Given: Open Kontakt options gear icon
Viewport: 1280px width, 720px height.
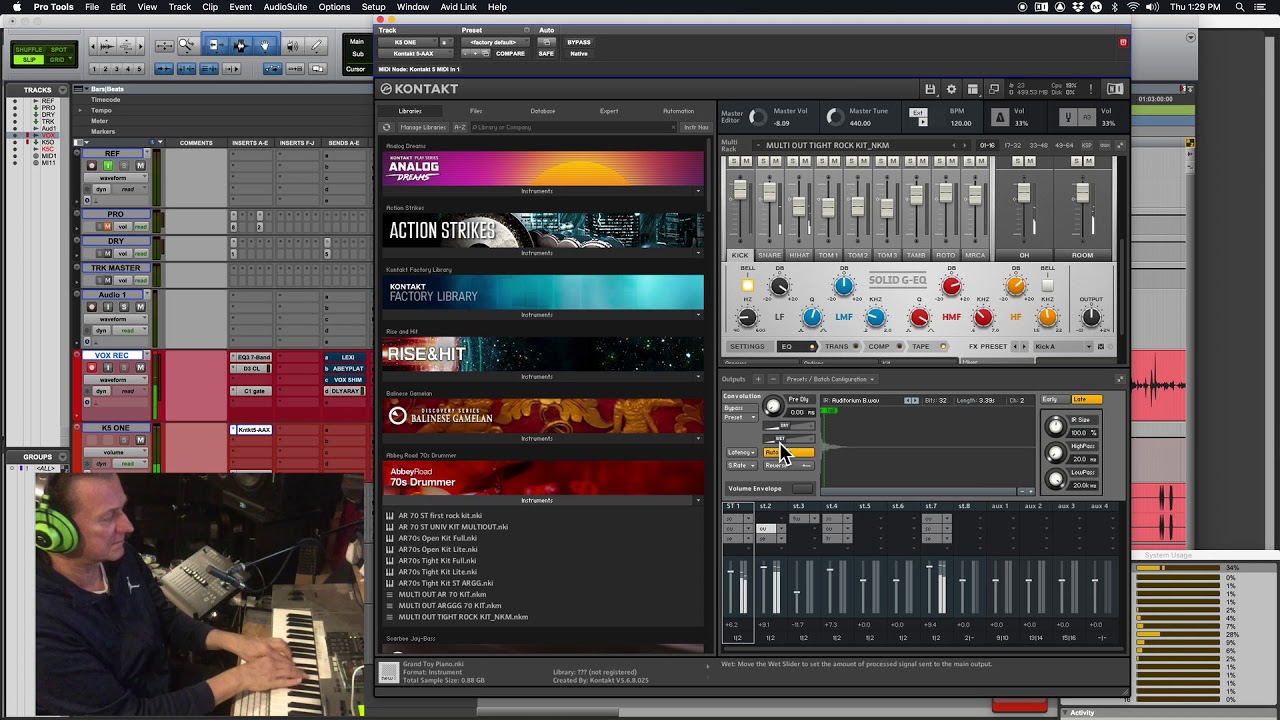Looking at the screenshot, I should (x=951, y=89).
